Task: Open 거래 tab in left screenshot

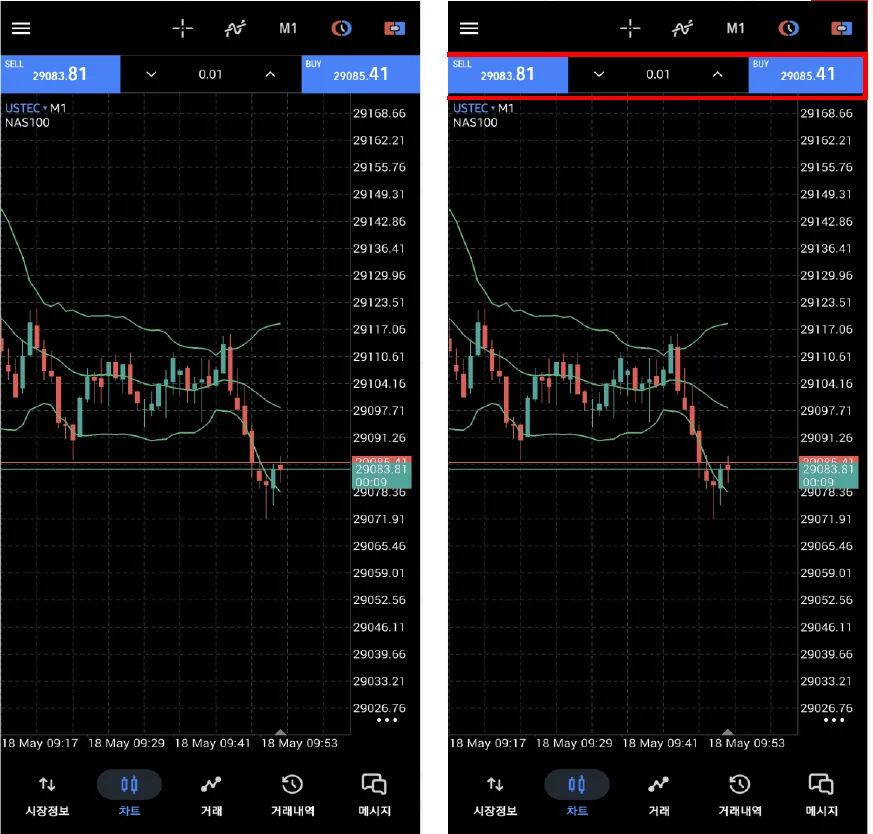Action: [x=211, y=796]
